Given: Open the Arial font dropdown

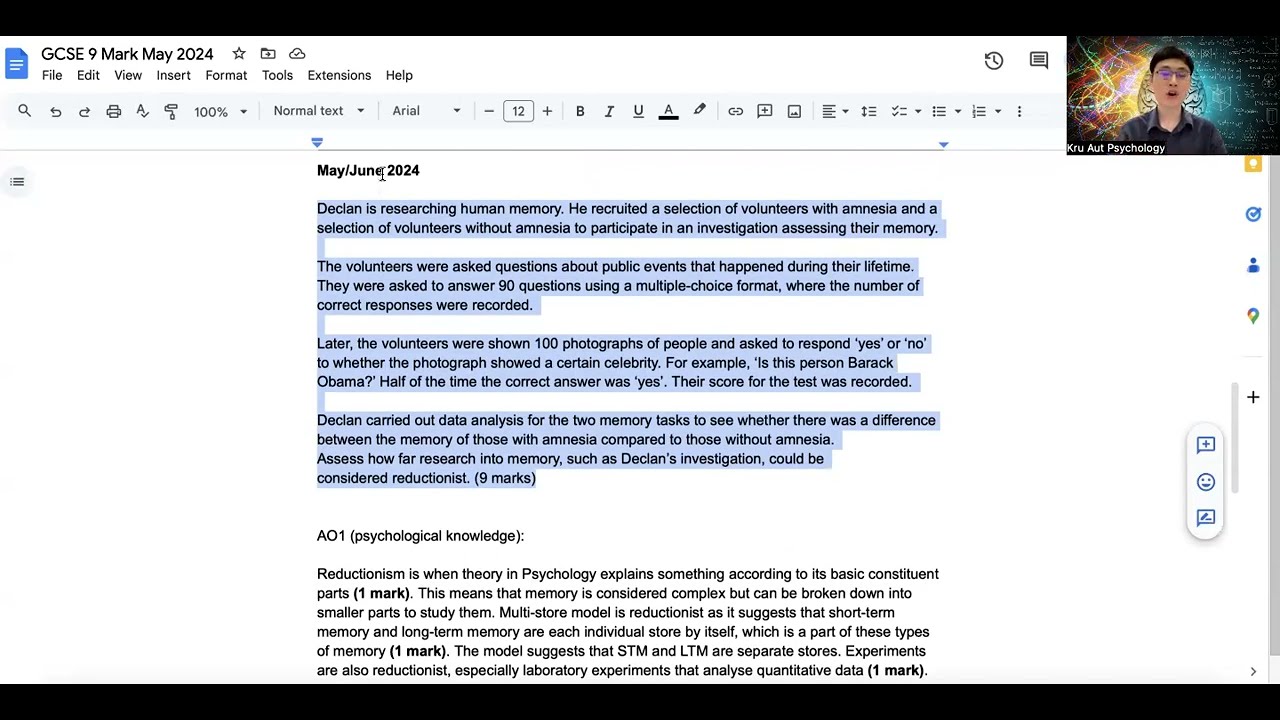Looking at the screenshot, I should click(x=426, y=111).
